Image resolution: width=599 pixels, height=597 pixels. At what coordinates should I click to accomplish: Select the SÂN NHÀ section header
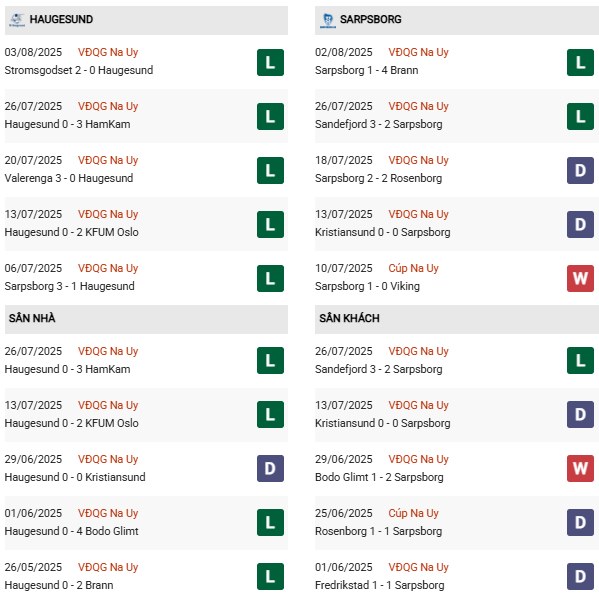coord(146,319)
